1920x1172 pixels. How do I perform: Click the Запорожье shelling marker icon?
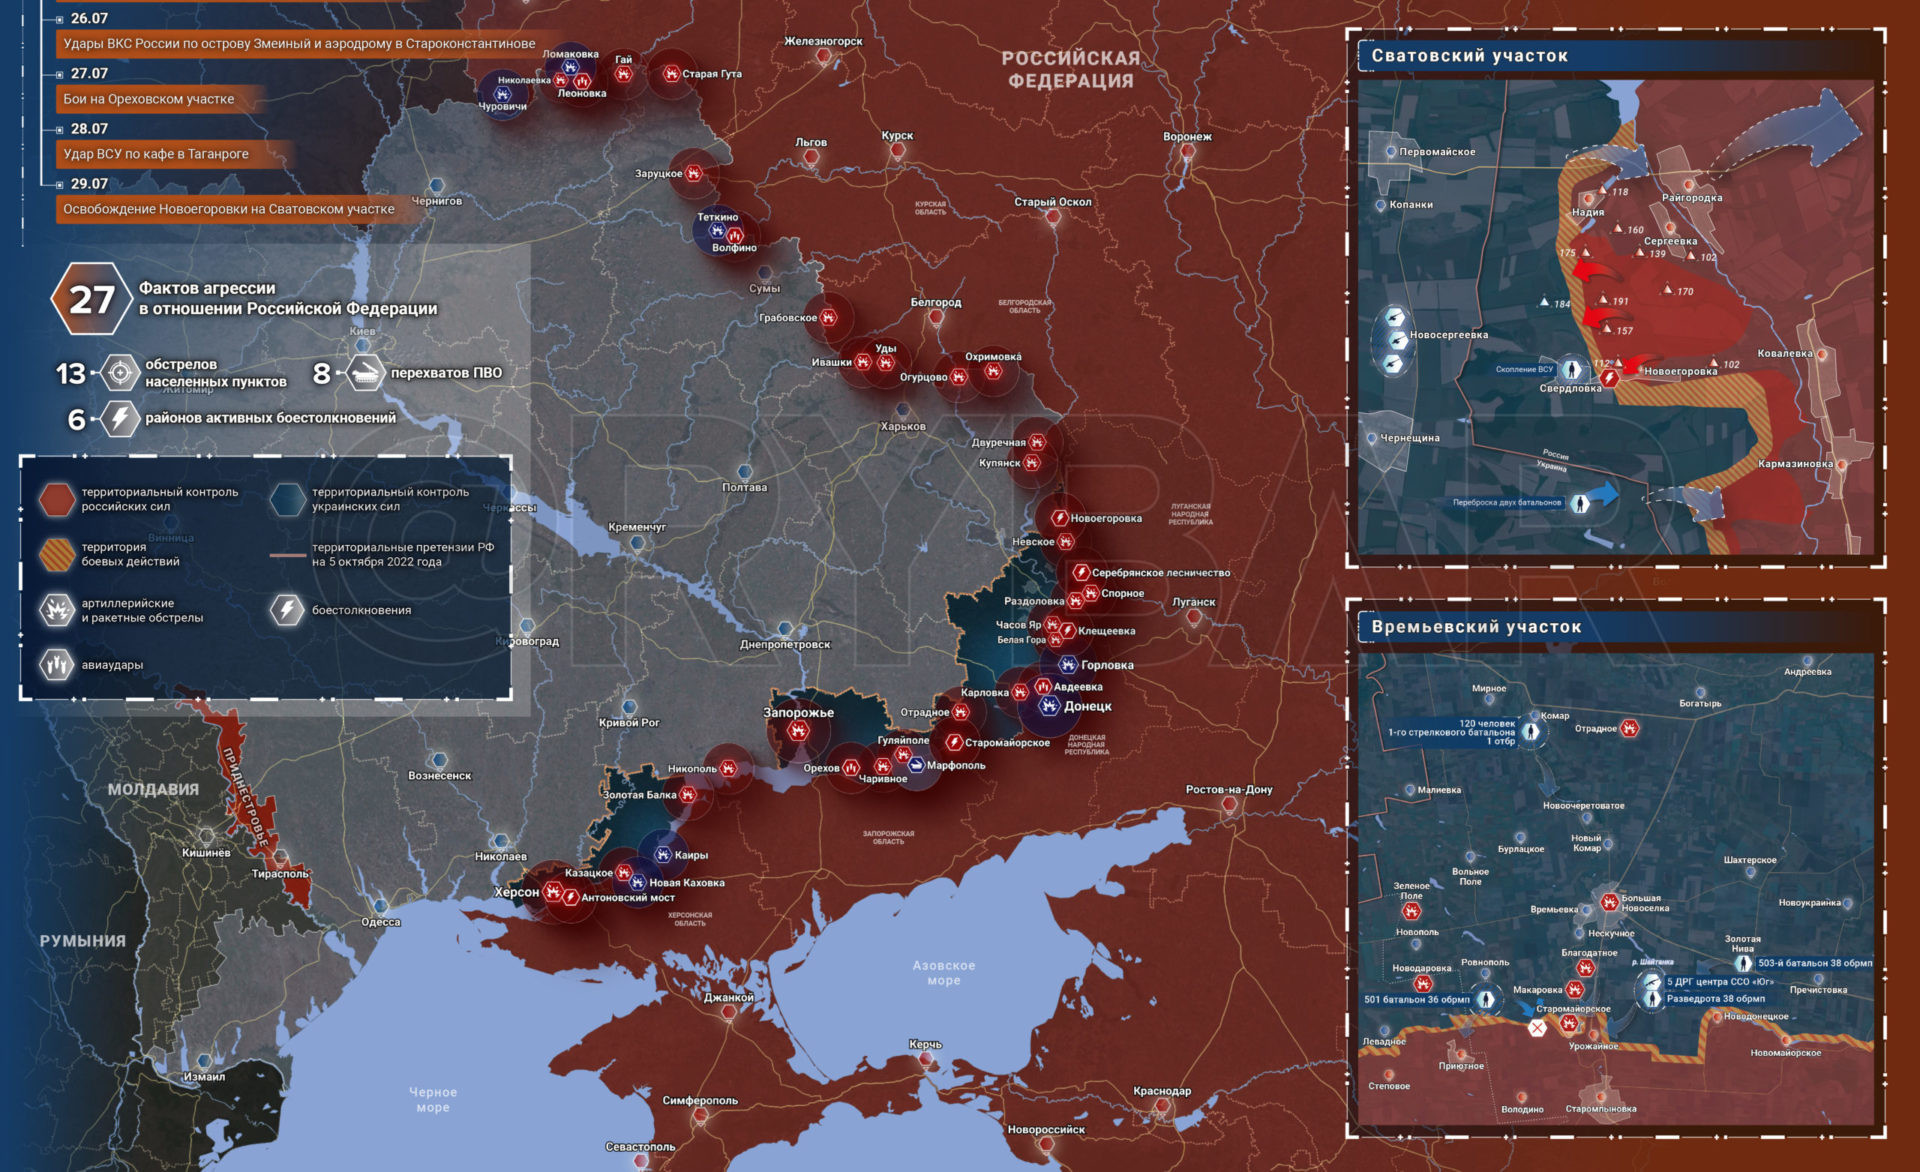click(798, 731)
